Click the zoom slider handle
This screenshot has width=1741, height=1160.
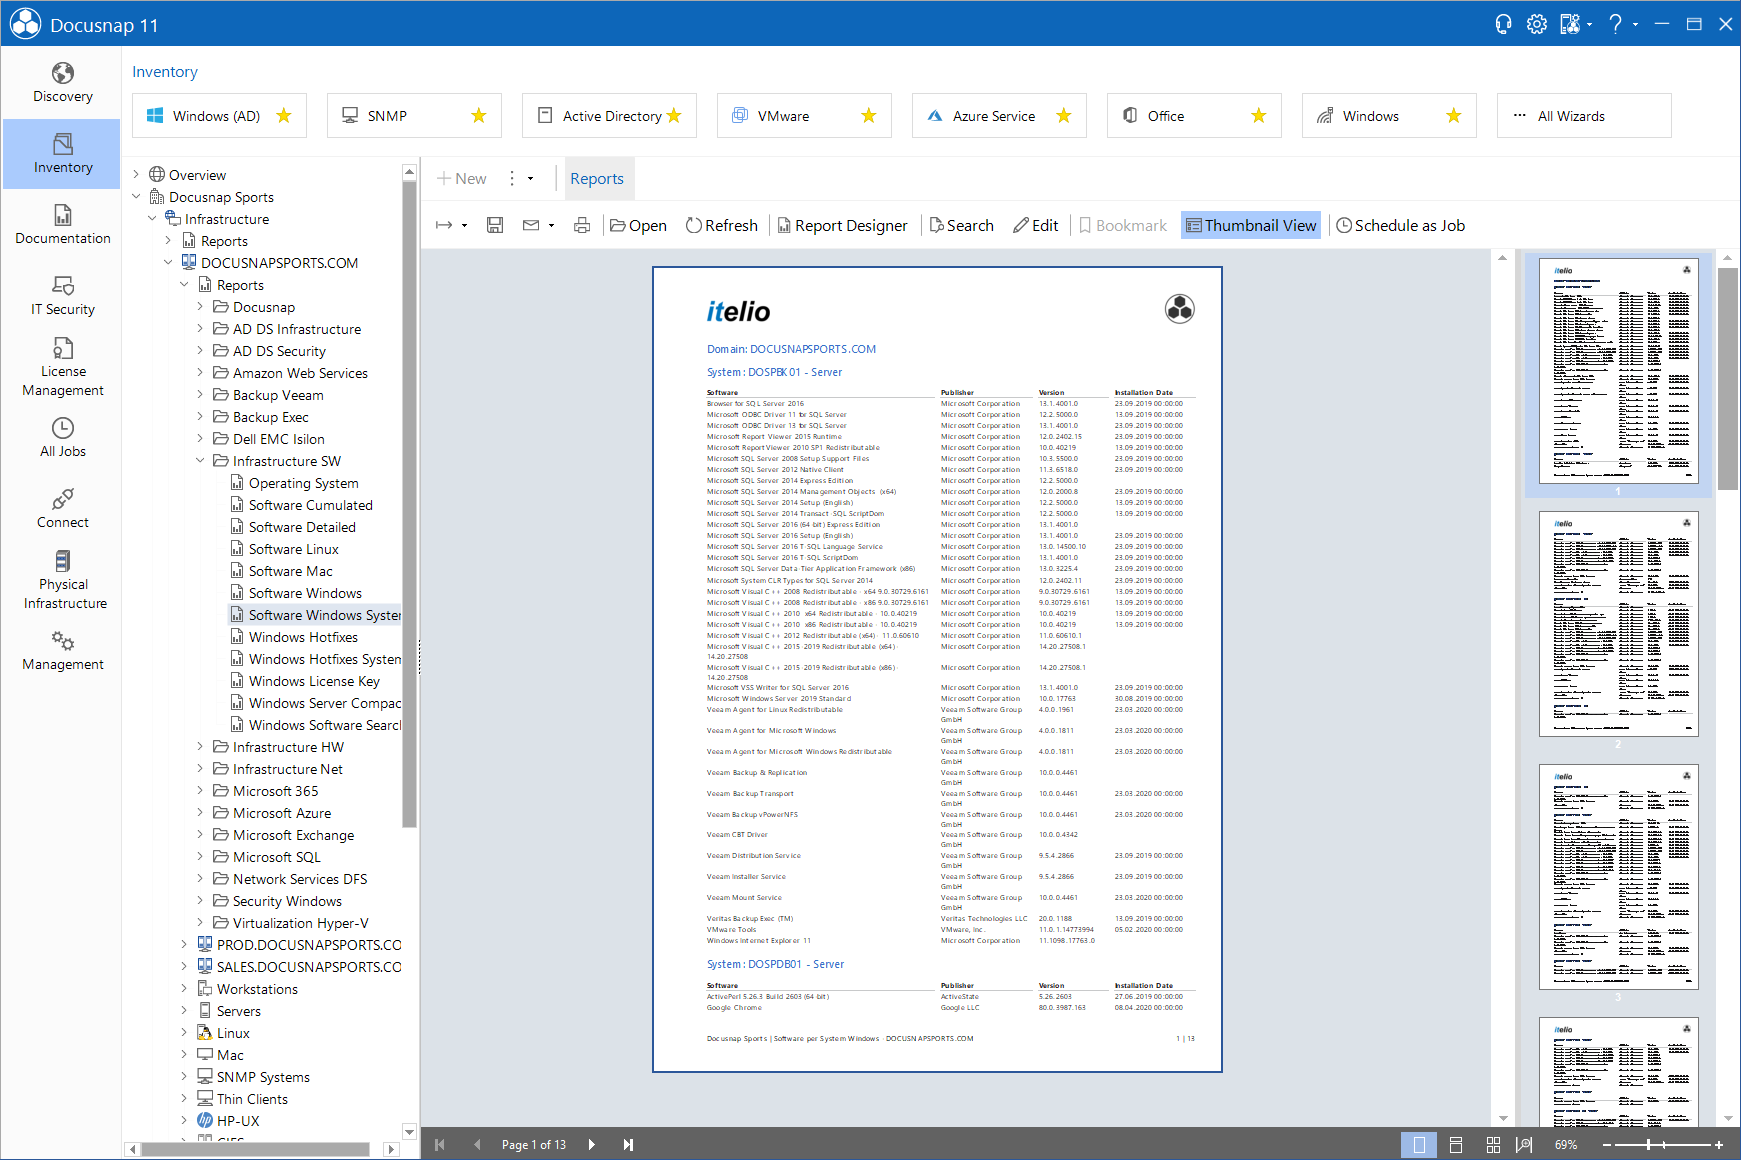(x=1650, y=1144)
